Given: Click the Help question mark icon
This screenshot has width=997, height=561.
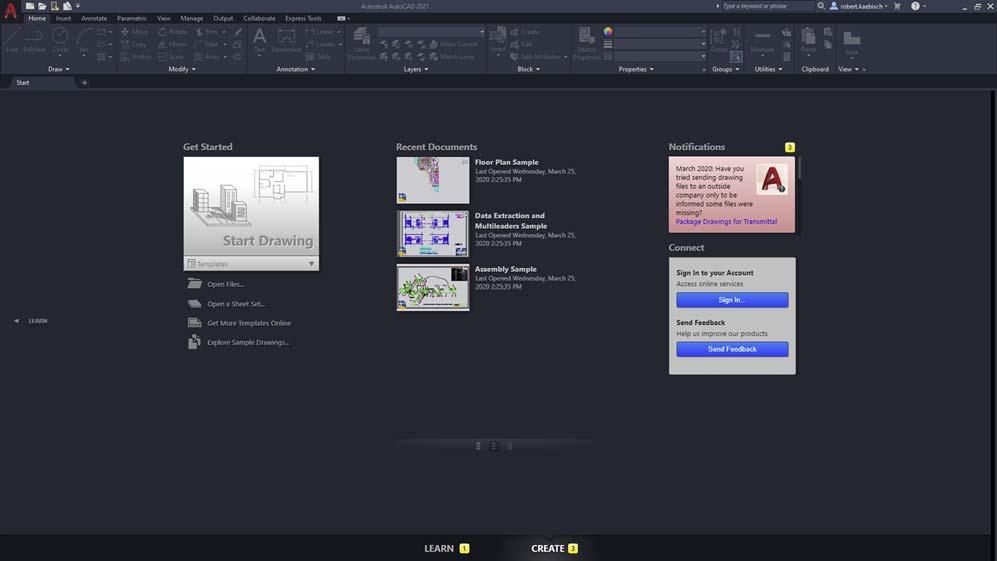Looking at the screenshot, I should tap(915, 6).
